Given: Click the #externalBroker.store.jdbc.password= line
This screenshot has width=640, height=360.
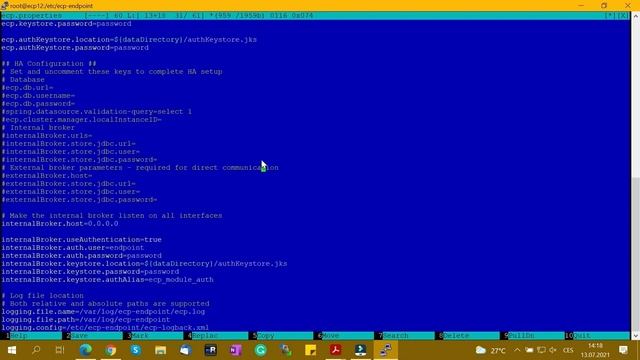Looking at the screenshot, I should tap(80, 200).
